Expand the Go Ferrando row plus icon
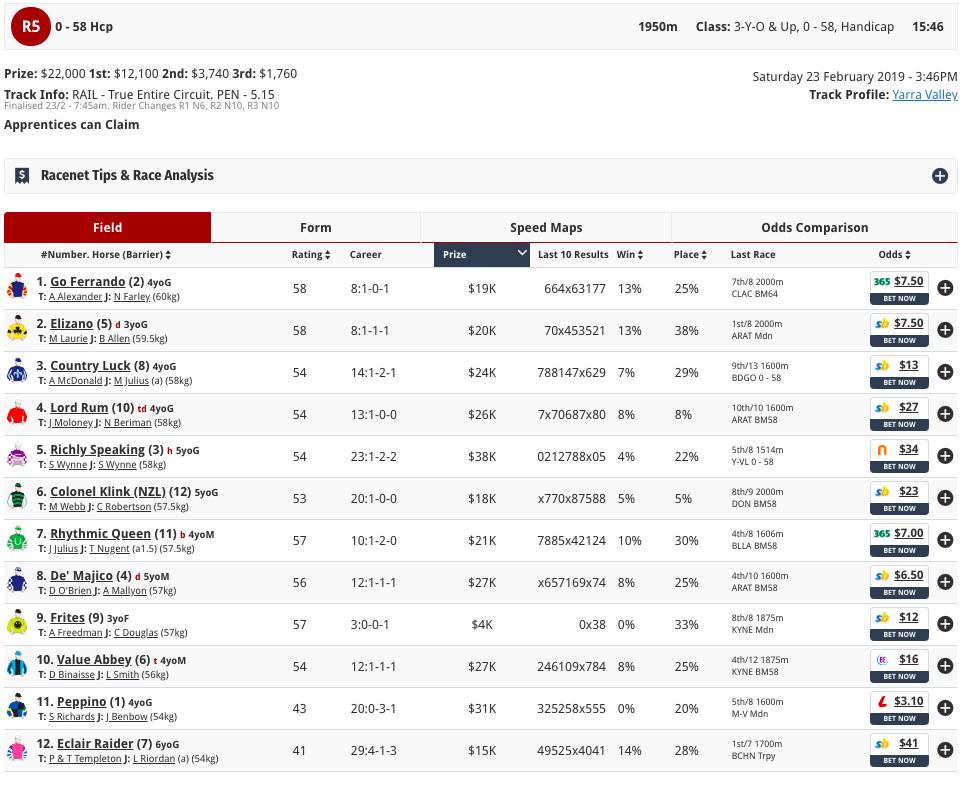Image resolution: width=972 pixels, height=788 pixels. (x=945, y=288)
